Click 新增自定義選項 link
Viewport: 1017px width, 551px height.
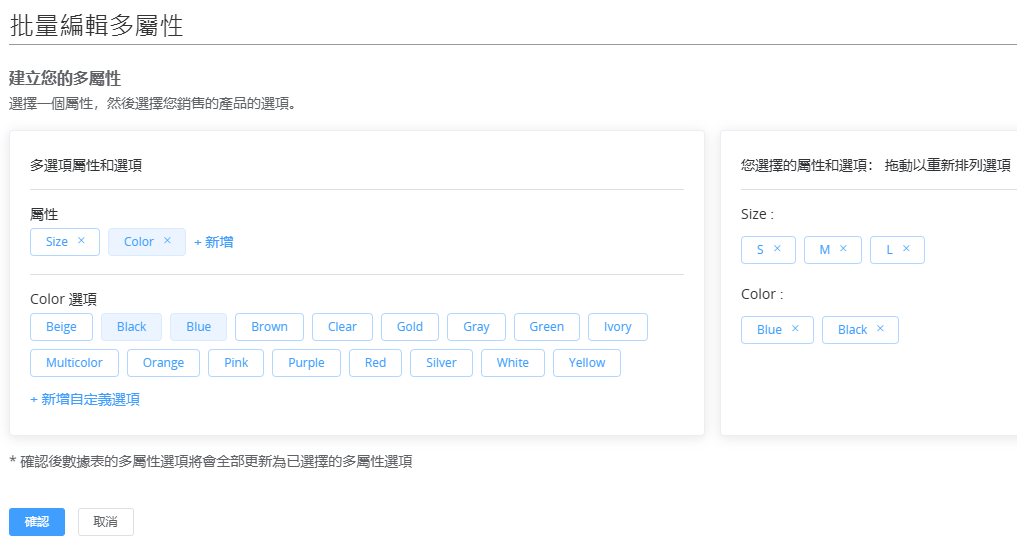click(x=85, y=400)
